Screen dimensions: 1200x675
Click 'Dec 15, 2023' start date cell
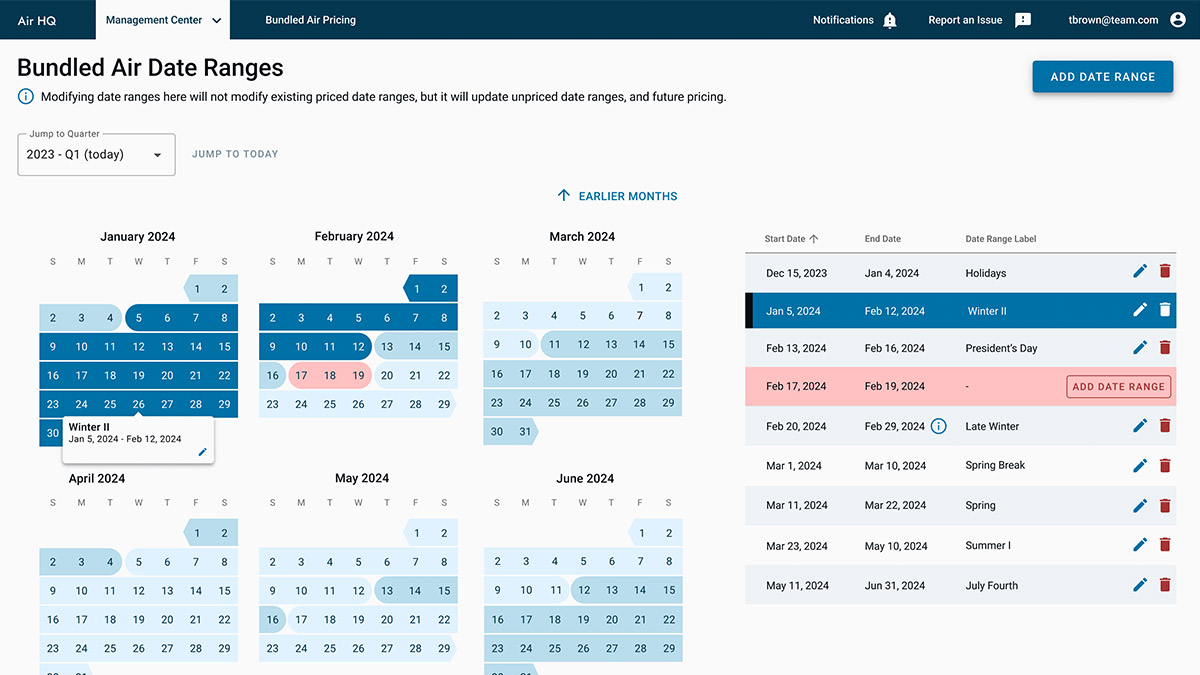797,273
